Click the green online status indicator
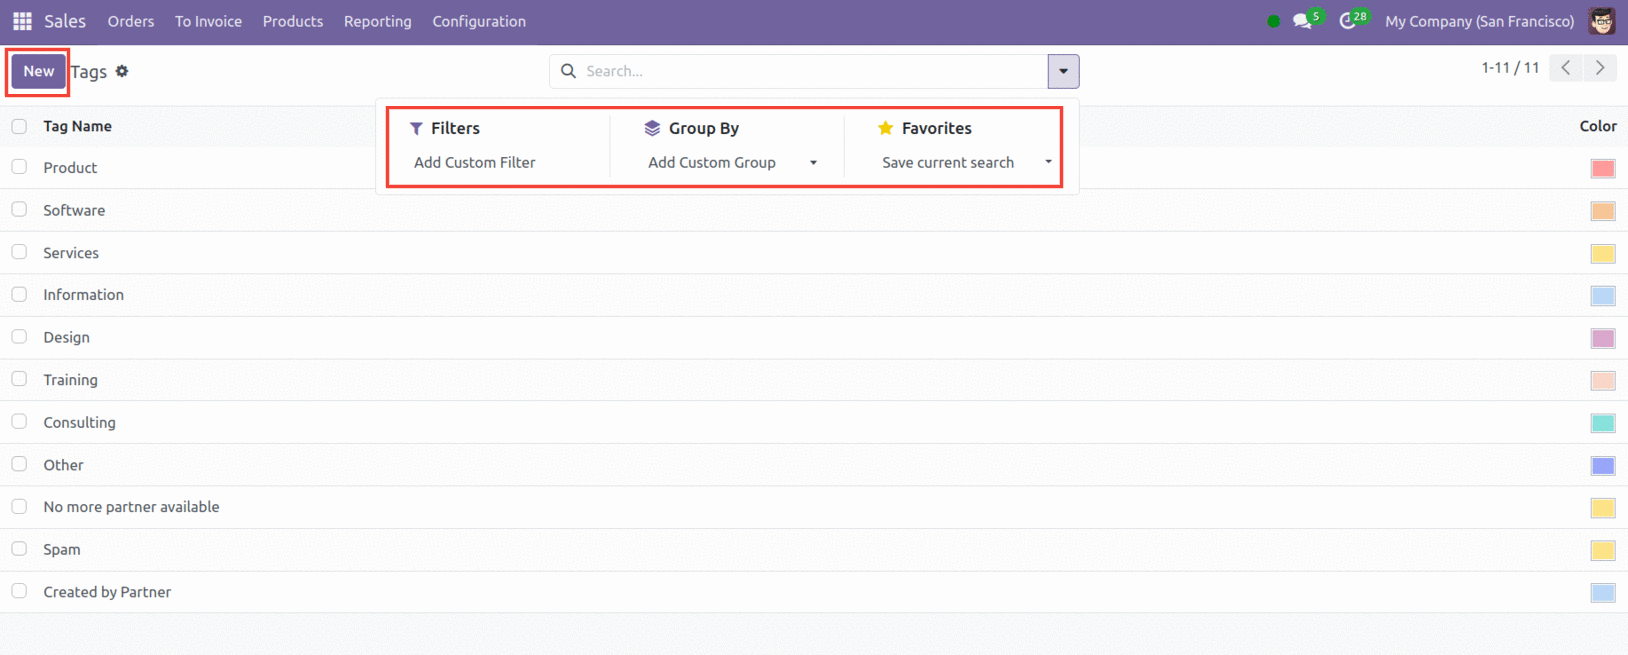Screen dimensions: 1628x655 pyautogui.click(x=1273, y=21)
